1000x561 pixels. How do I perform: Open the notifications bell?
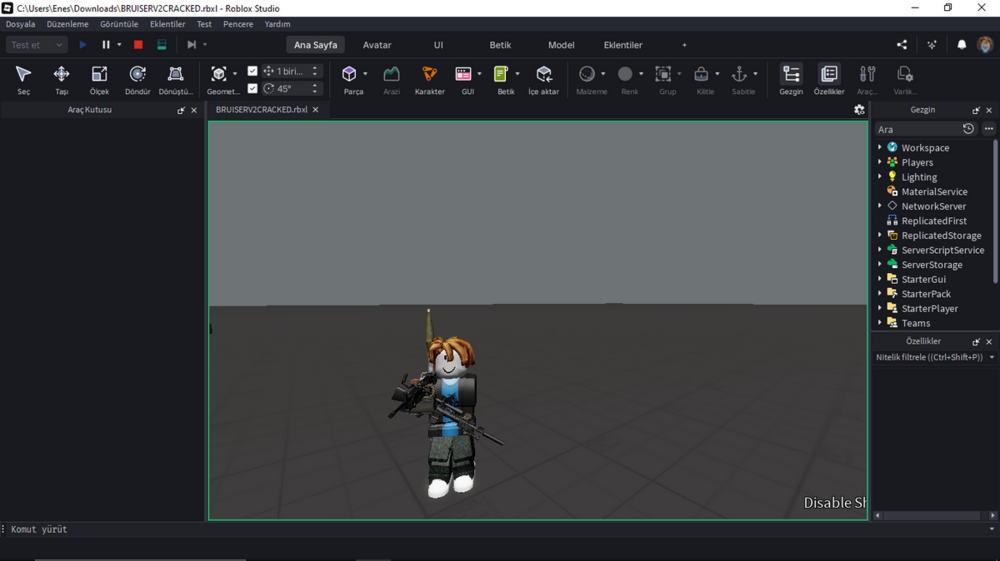(x=962, y=45)
